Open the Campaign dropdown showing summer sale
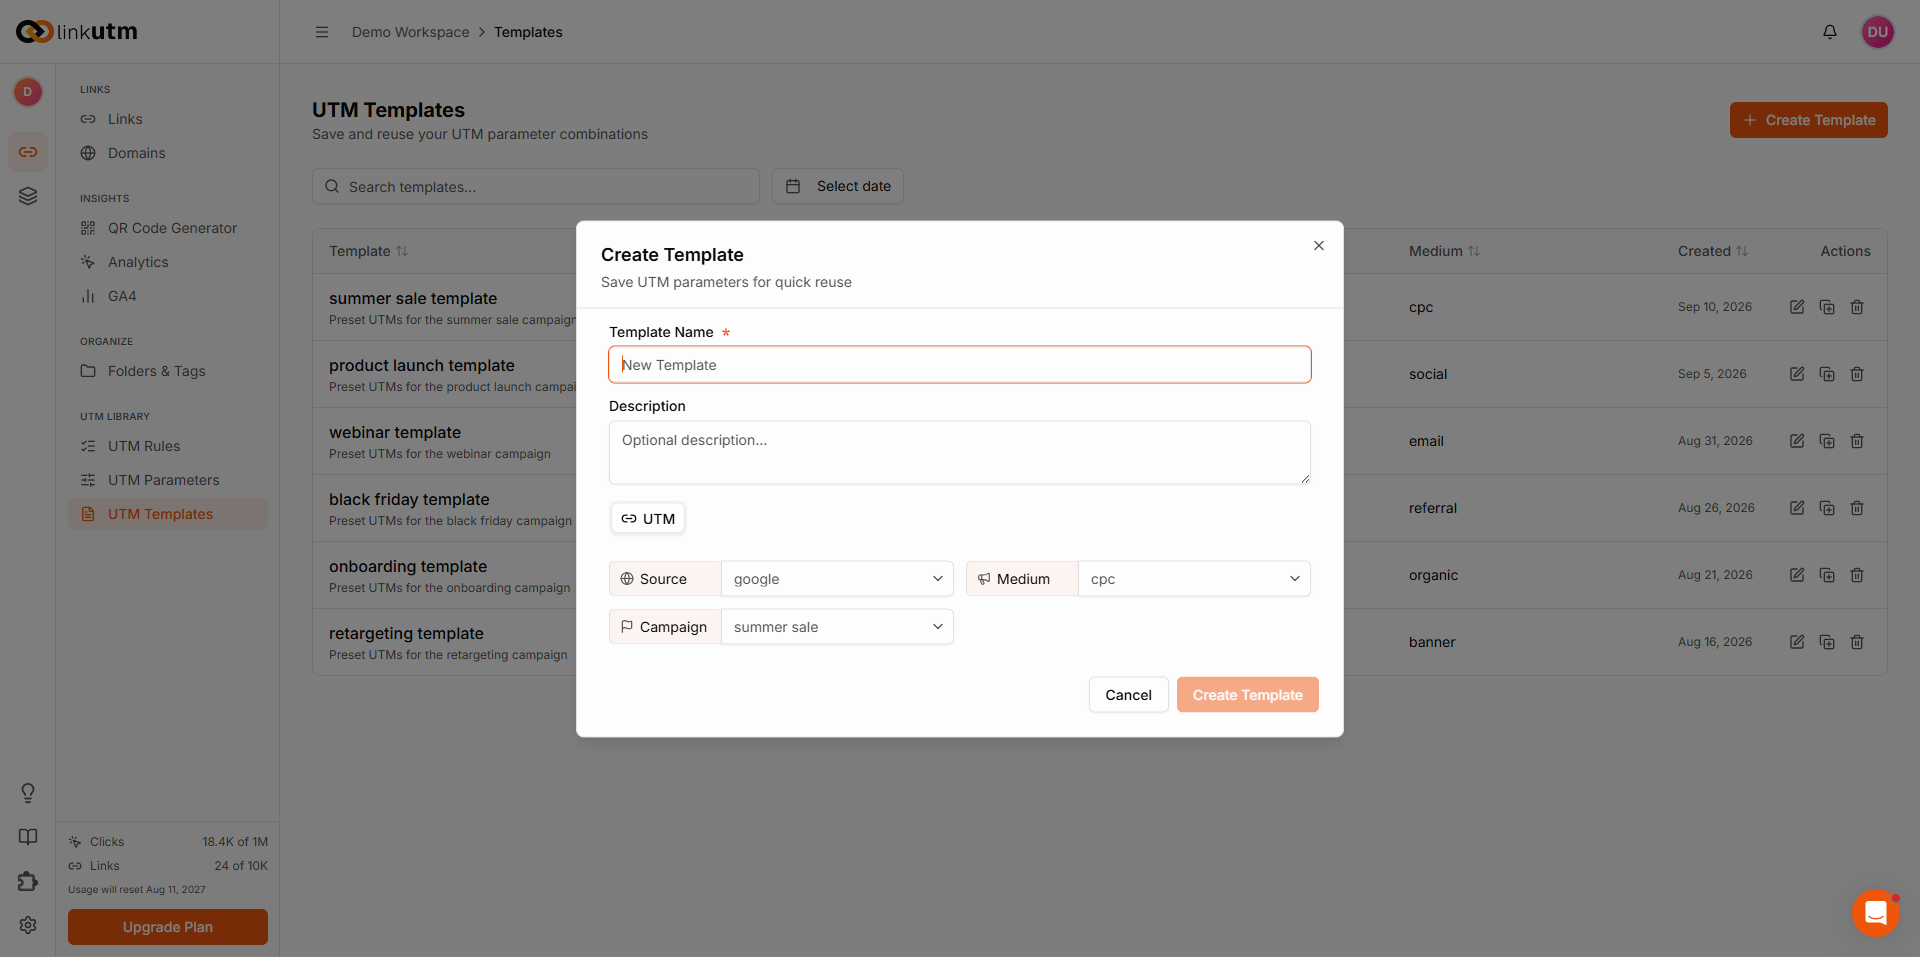 coord(837,627)
